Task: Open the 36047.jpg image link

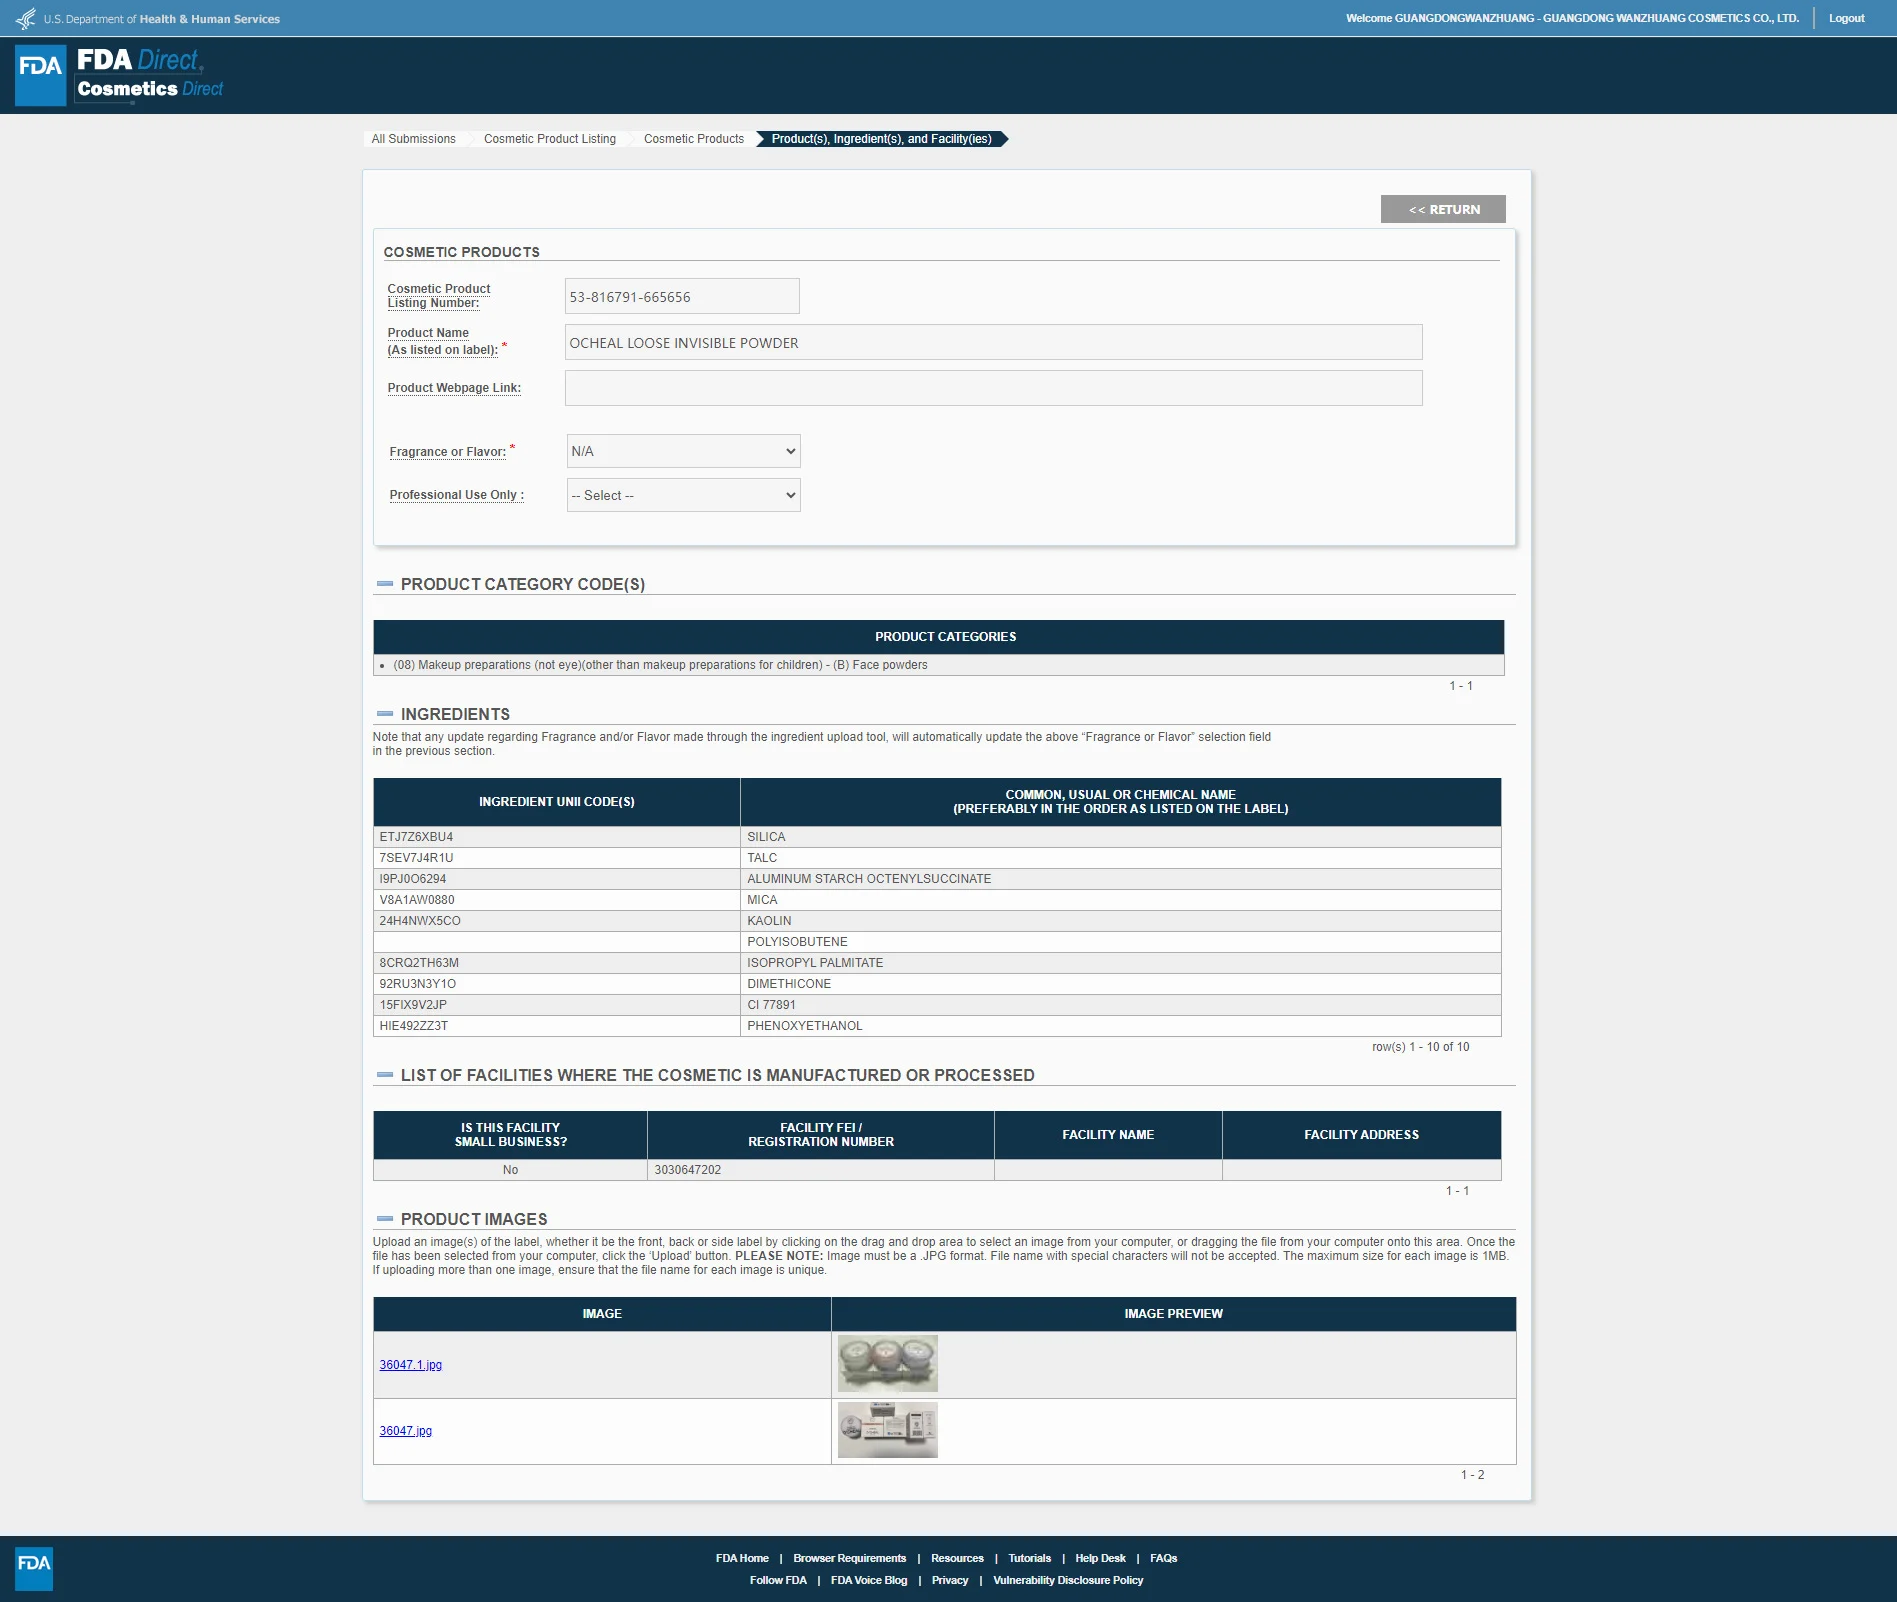Action: [406, 1431]
